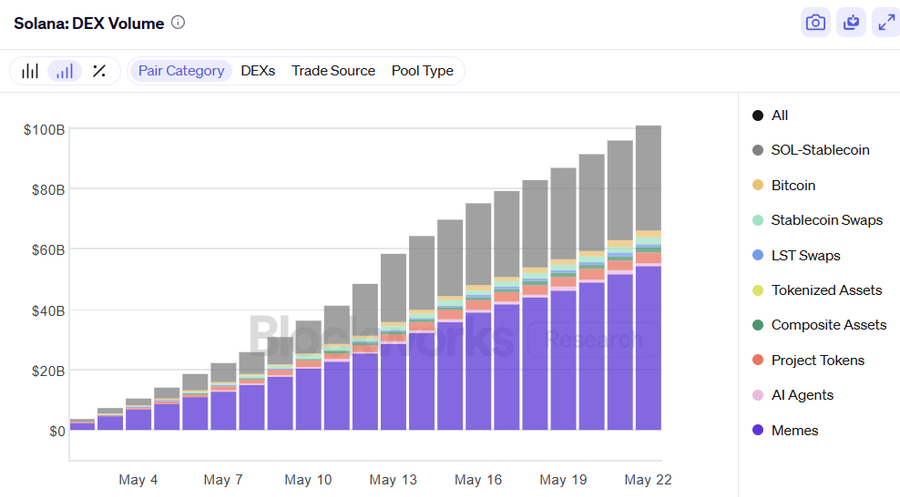Image resolution: width=900 pixels, height=497 pixels.
Task: Select the cumulative bar chart view
Action: 65,71
